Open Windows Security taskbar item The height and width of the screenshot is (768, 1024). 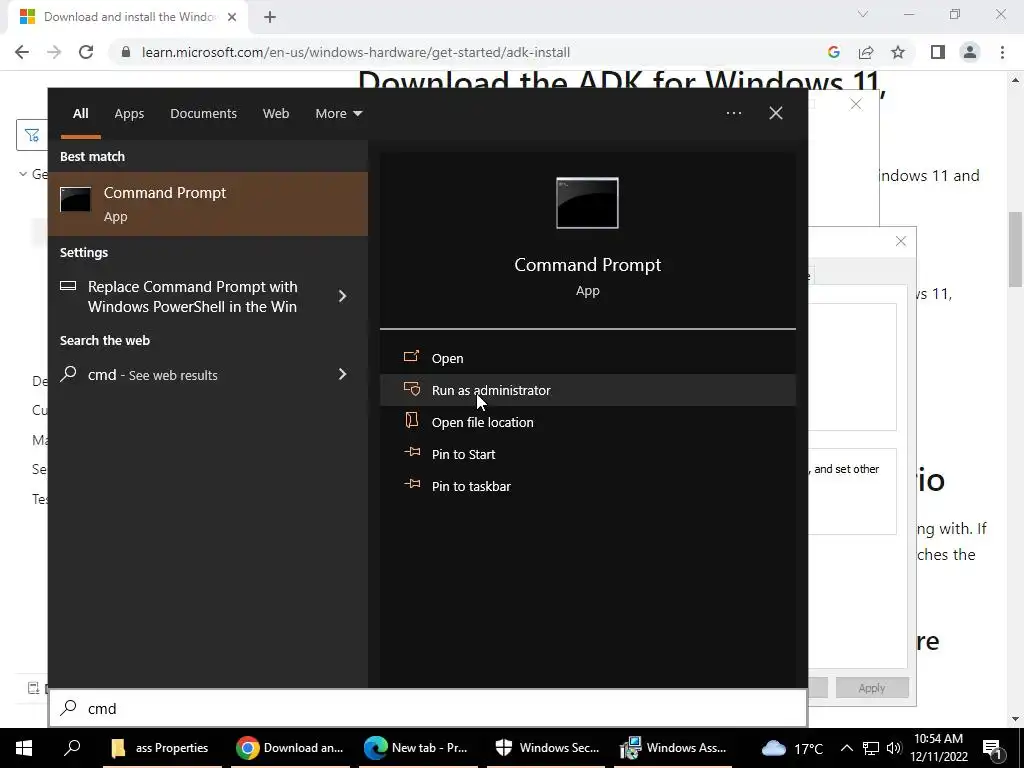(x=547, y=748)
